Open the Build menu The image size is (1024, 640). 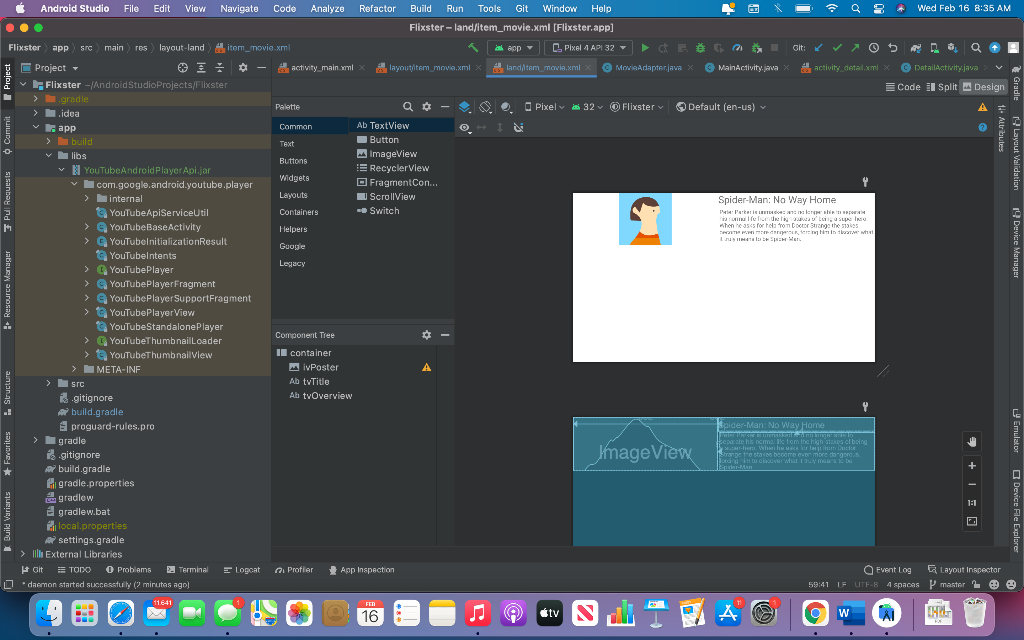pos(421,8)
